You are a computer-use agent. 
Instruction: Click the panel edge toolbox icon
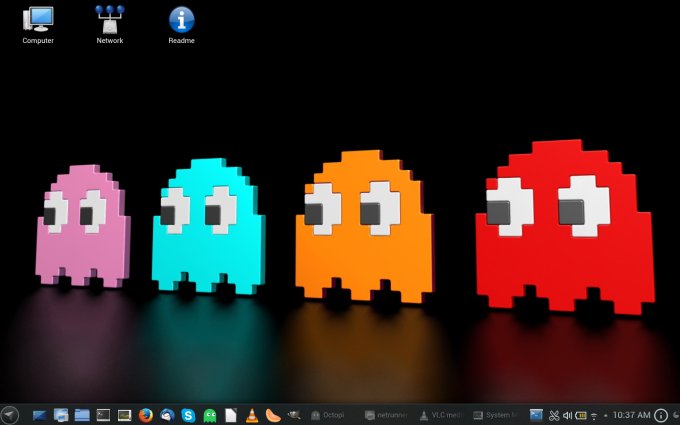(675, 415)
